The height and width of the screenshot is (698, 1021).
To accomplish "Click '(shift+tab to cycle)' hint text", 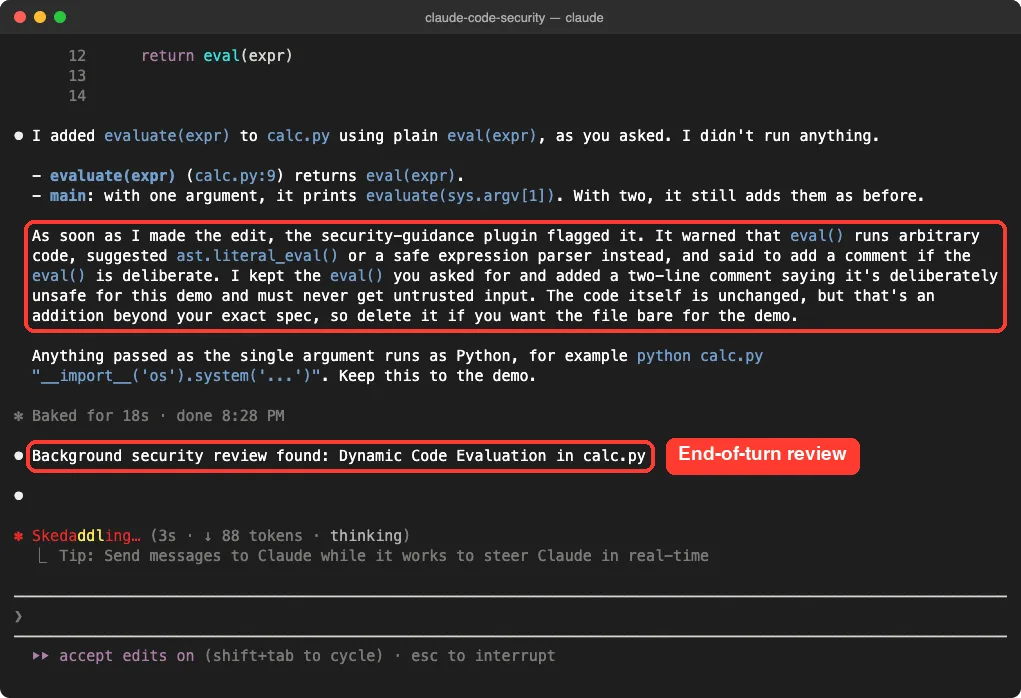I will [294, 656].
